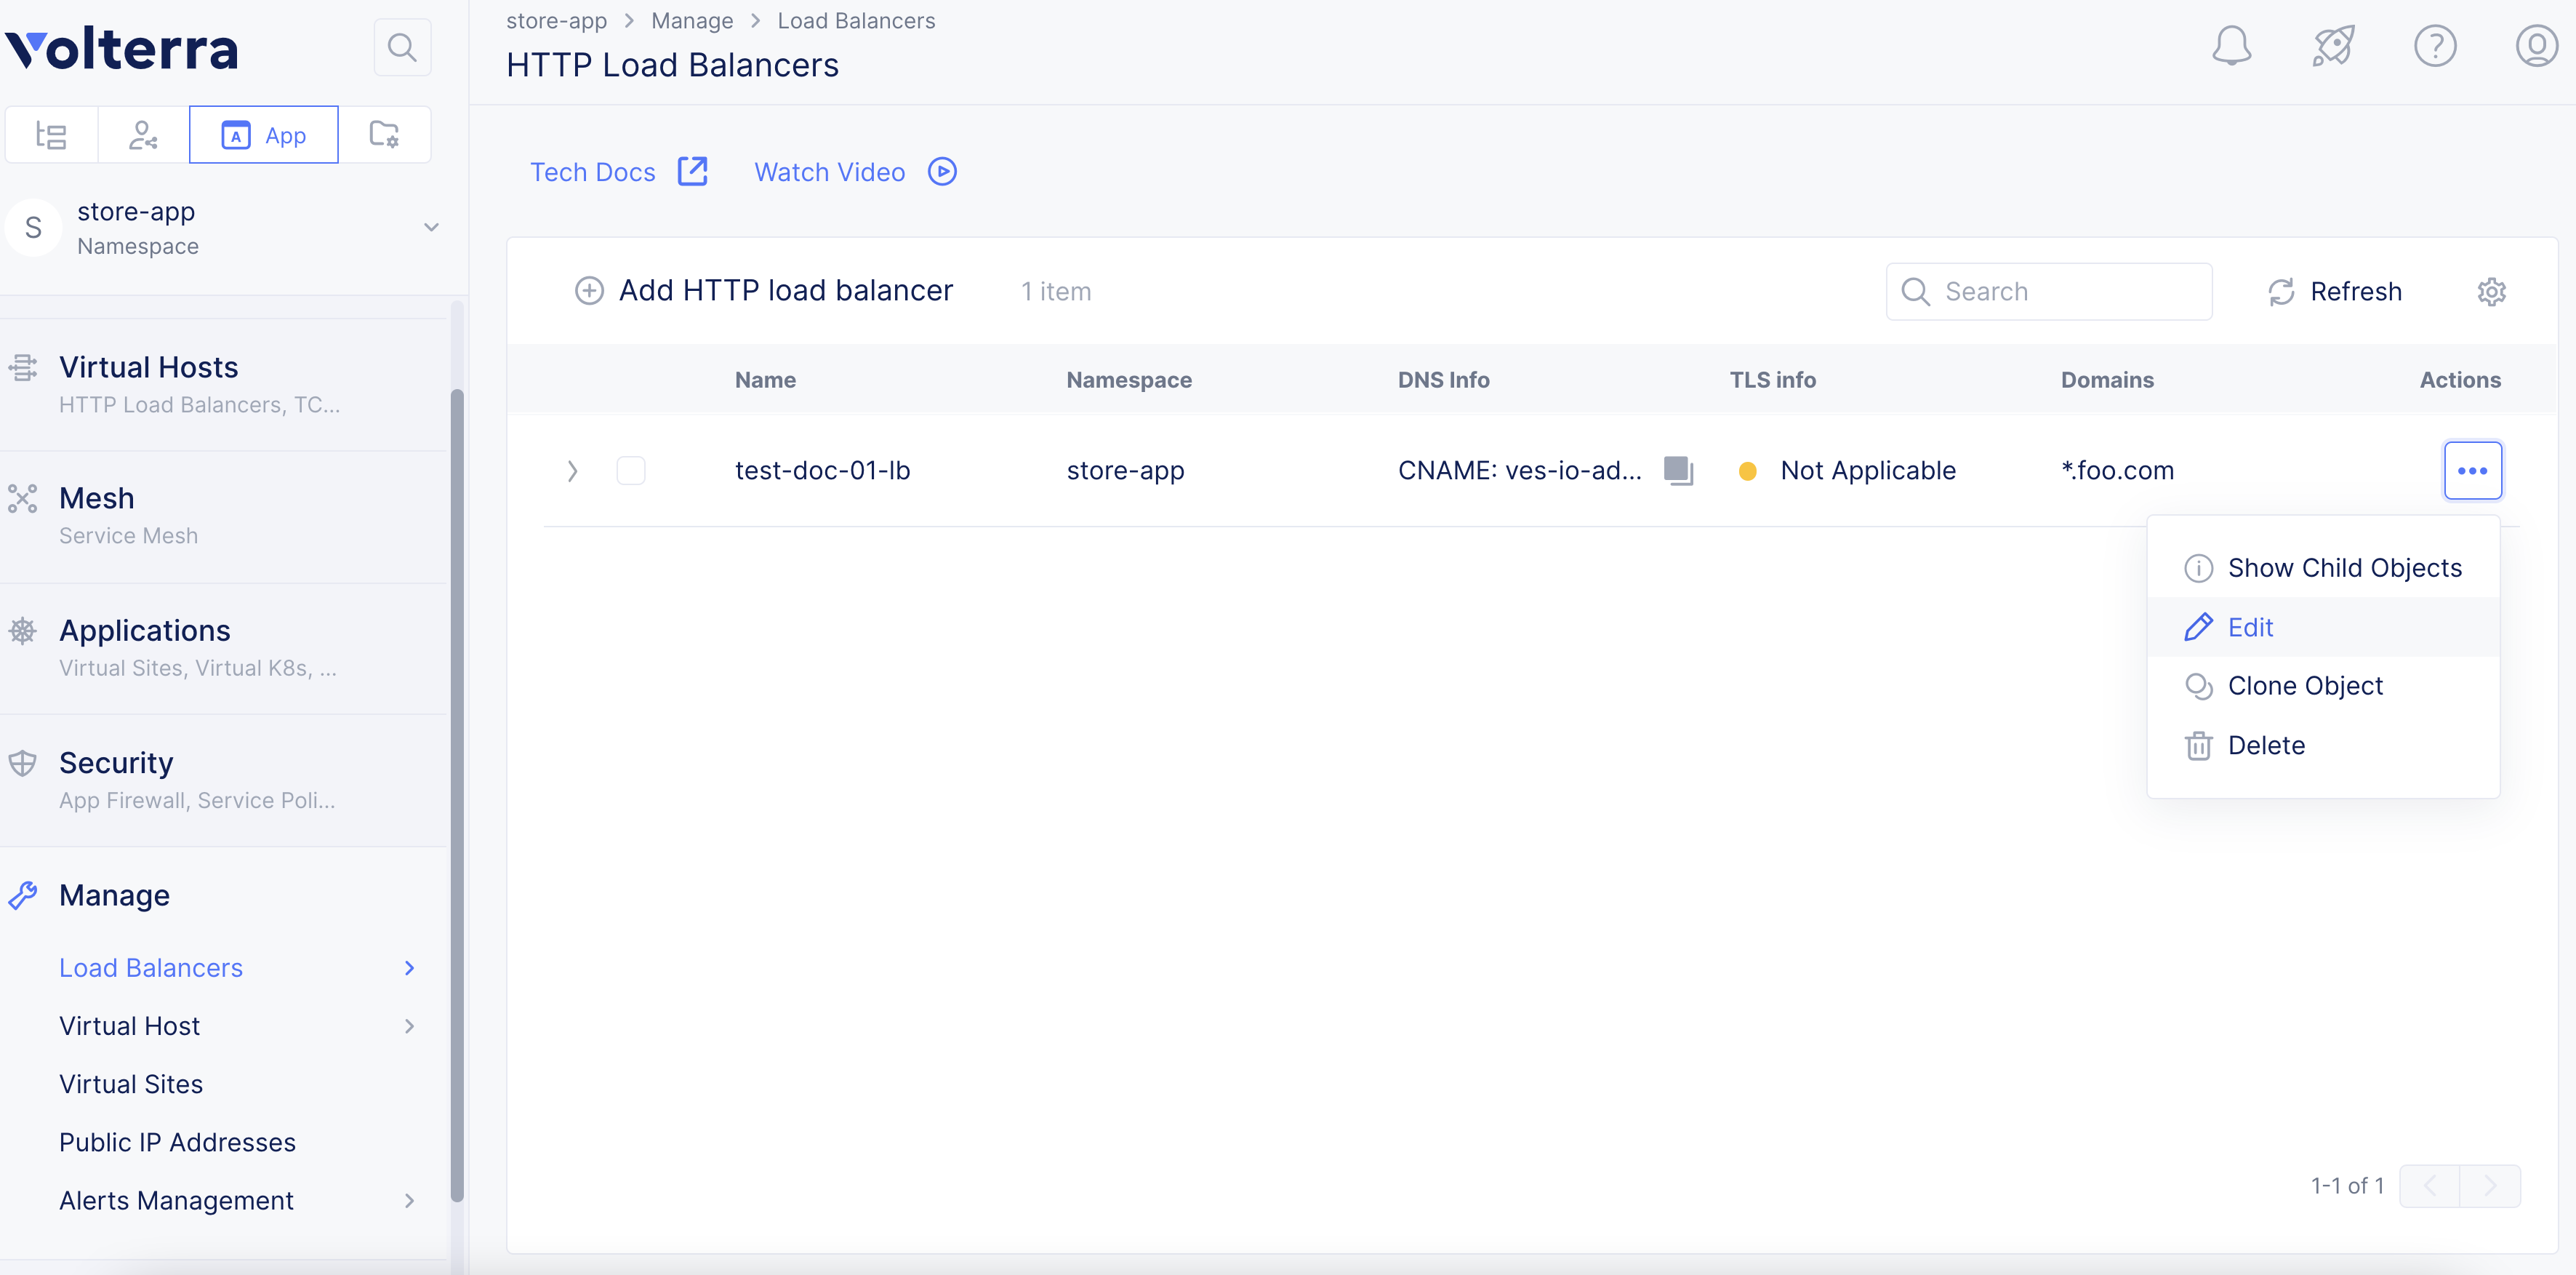Choose Clone Object from the actions menu
The width and height of the screenshot is (2576, 1275).
2306,686
